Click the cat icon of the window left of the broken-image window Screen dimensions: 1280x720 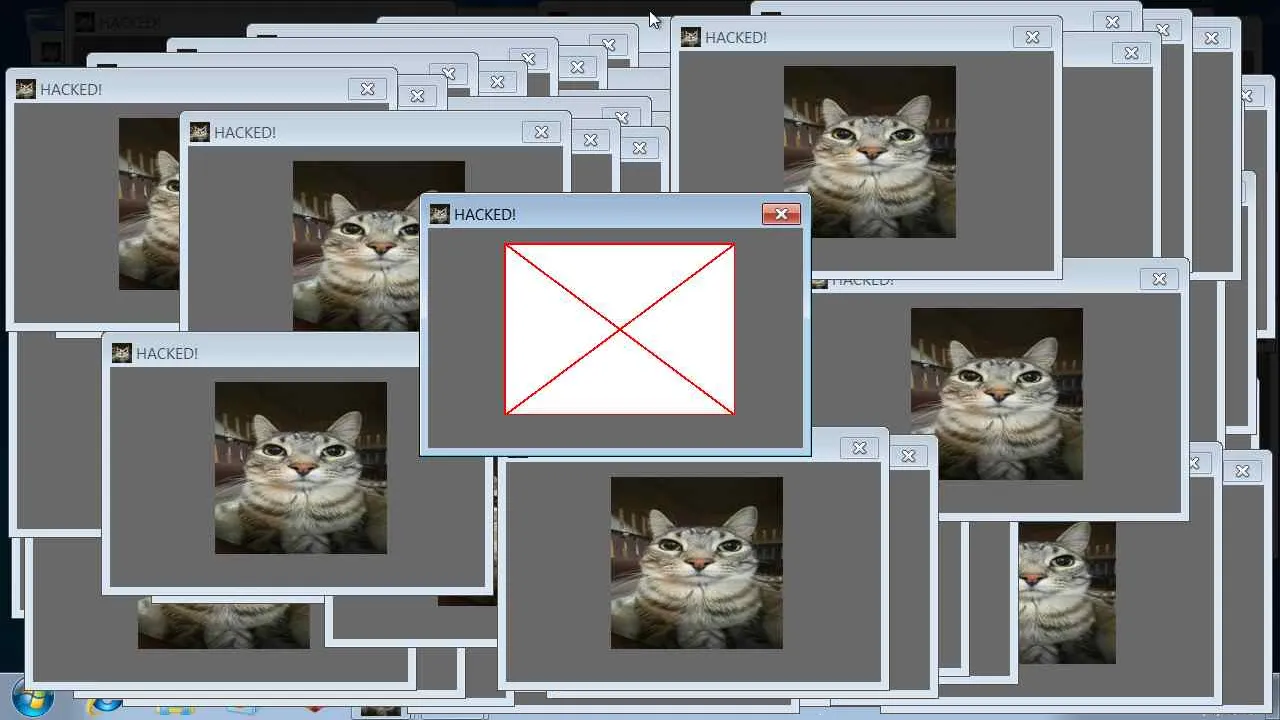click(x=200, y=132)
